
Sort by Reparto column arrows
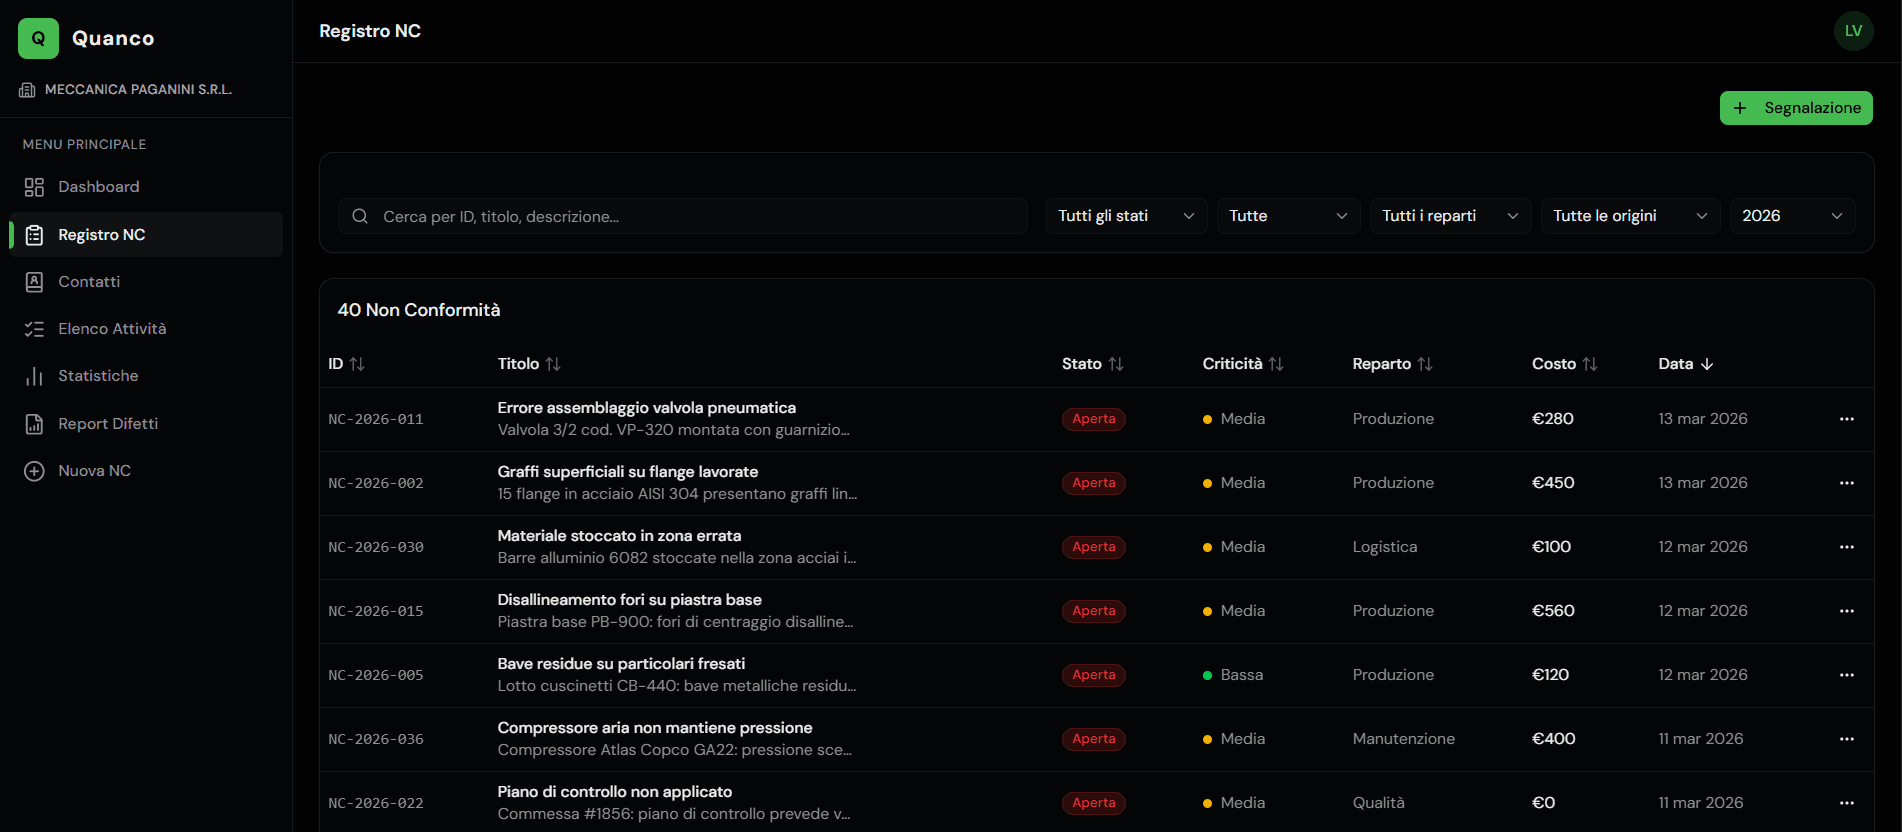point(1425,364)
